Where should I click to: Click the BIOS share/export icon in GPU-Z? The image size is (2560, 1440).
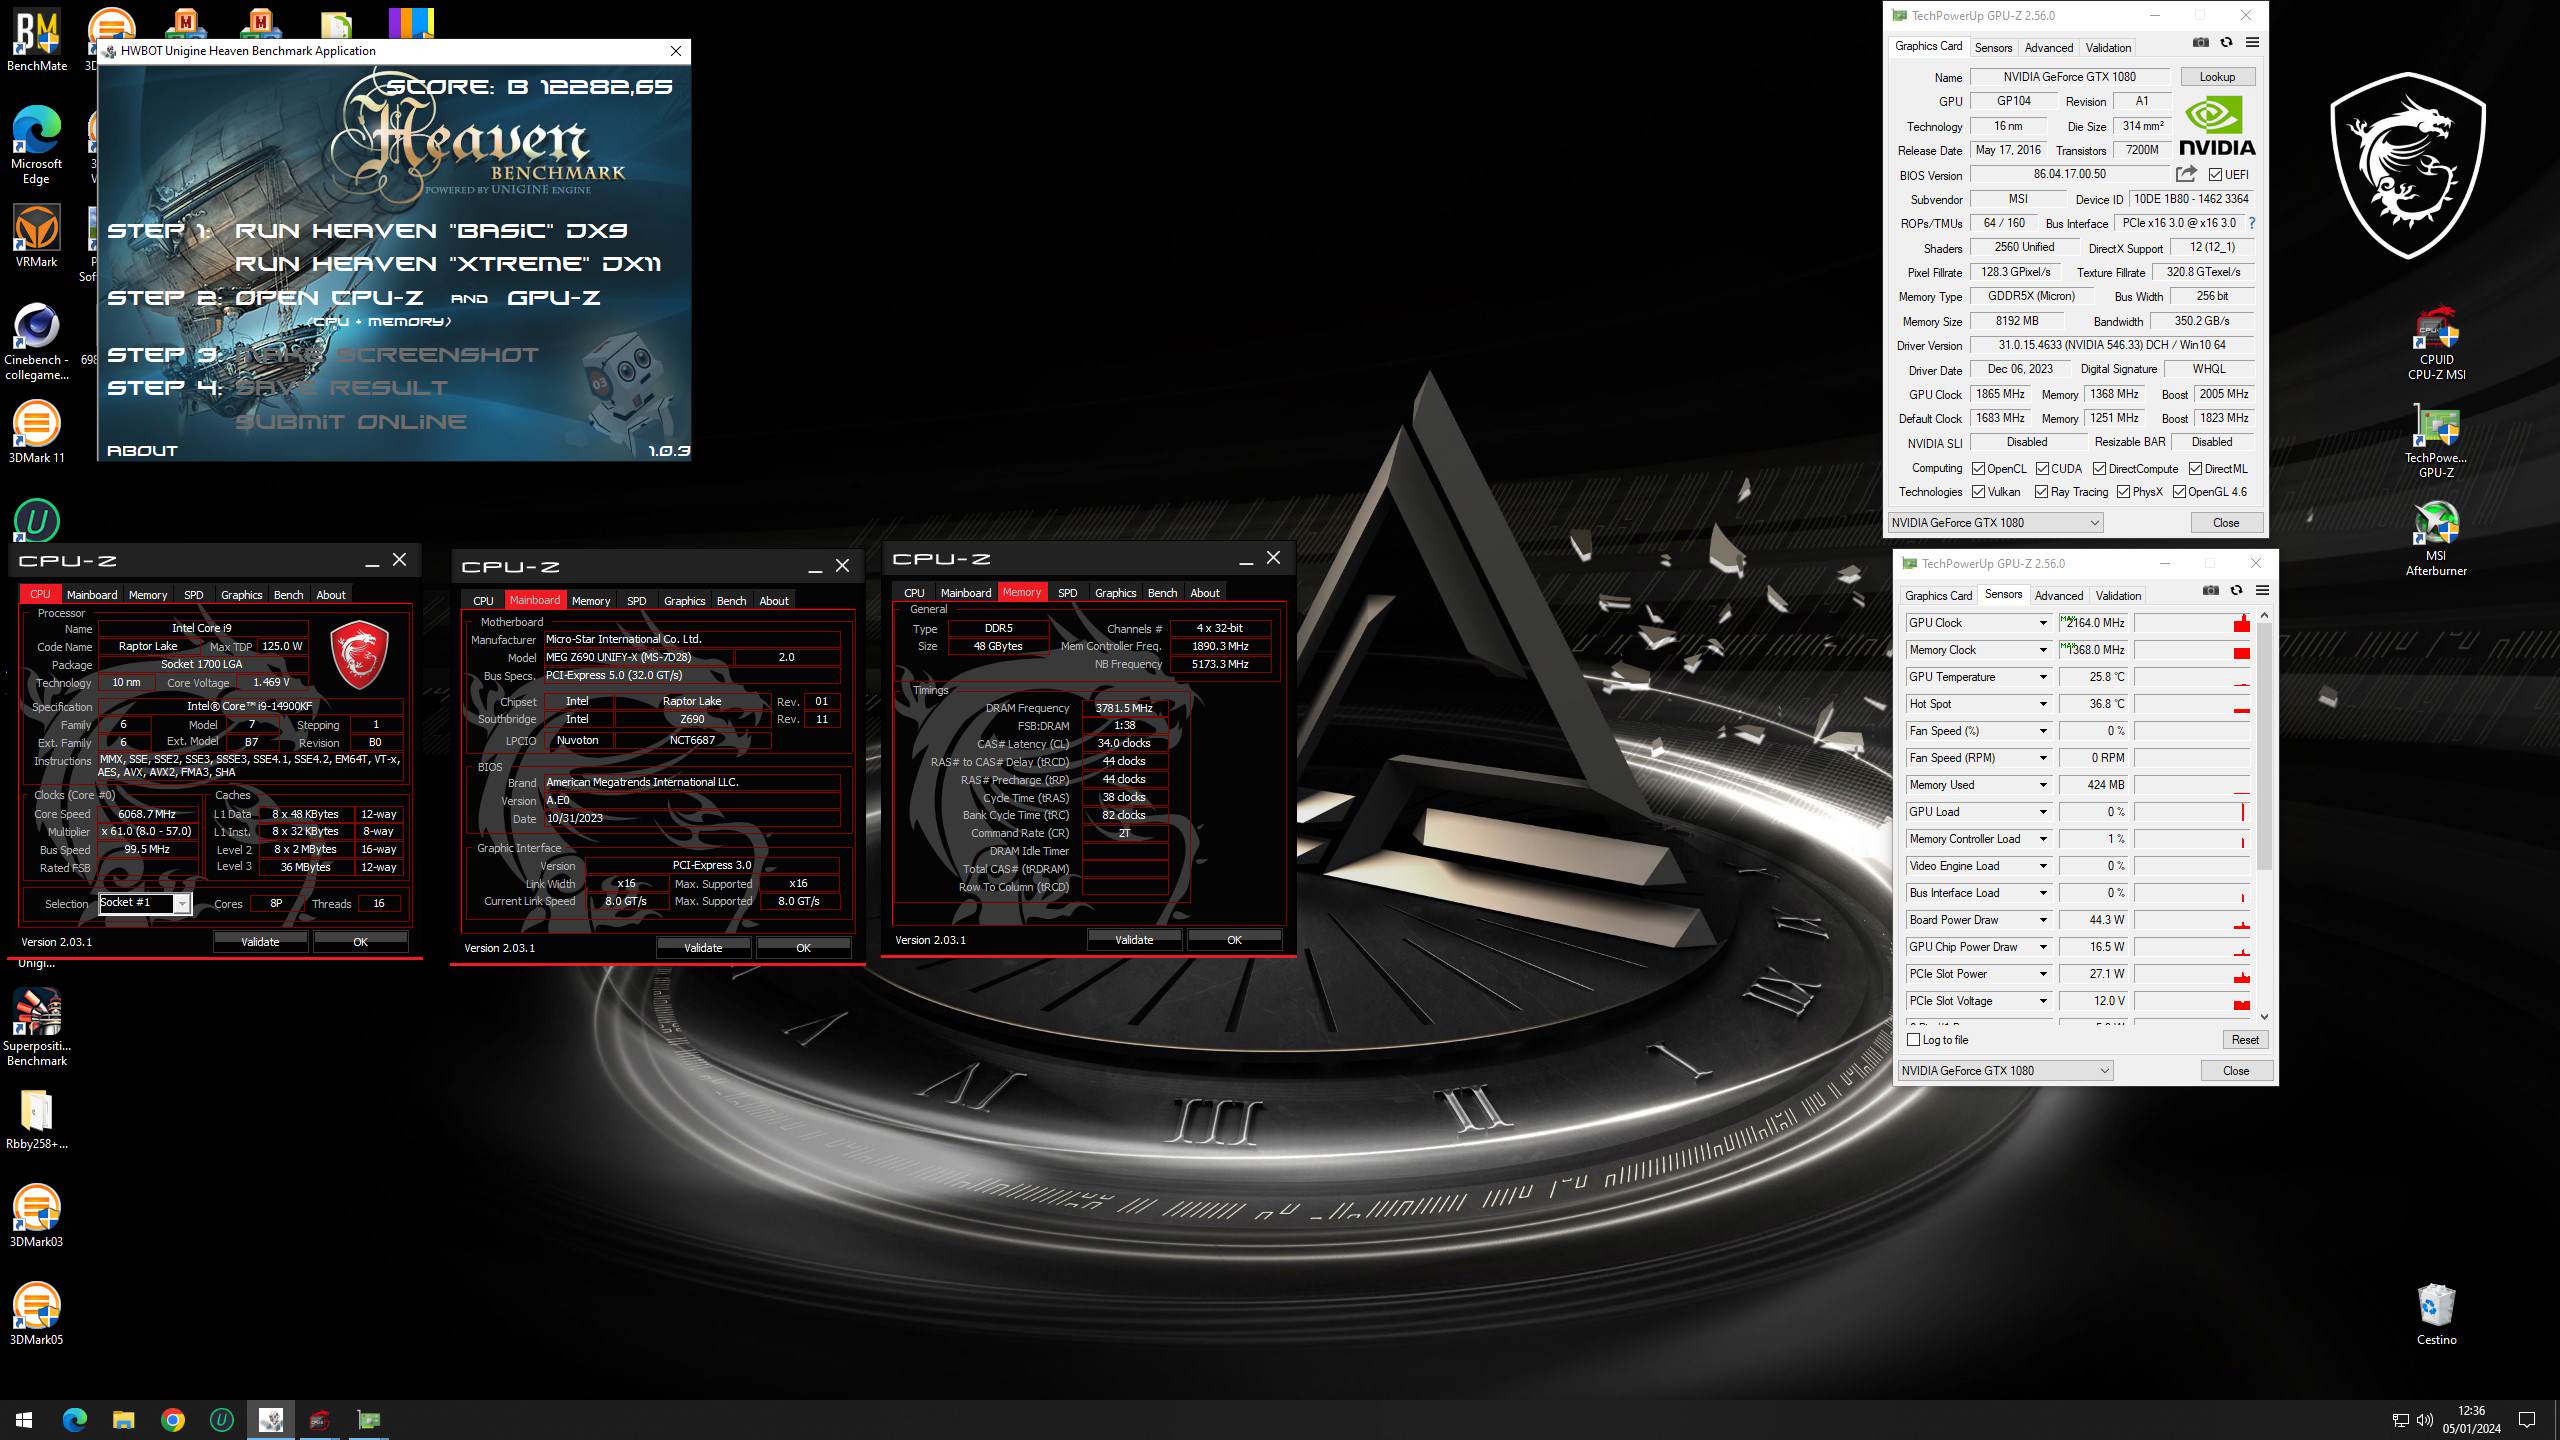point(2186,174)
